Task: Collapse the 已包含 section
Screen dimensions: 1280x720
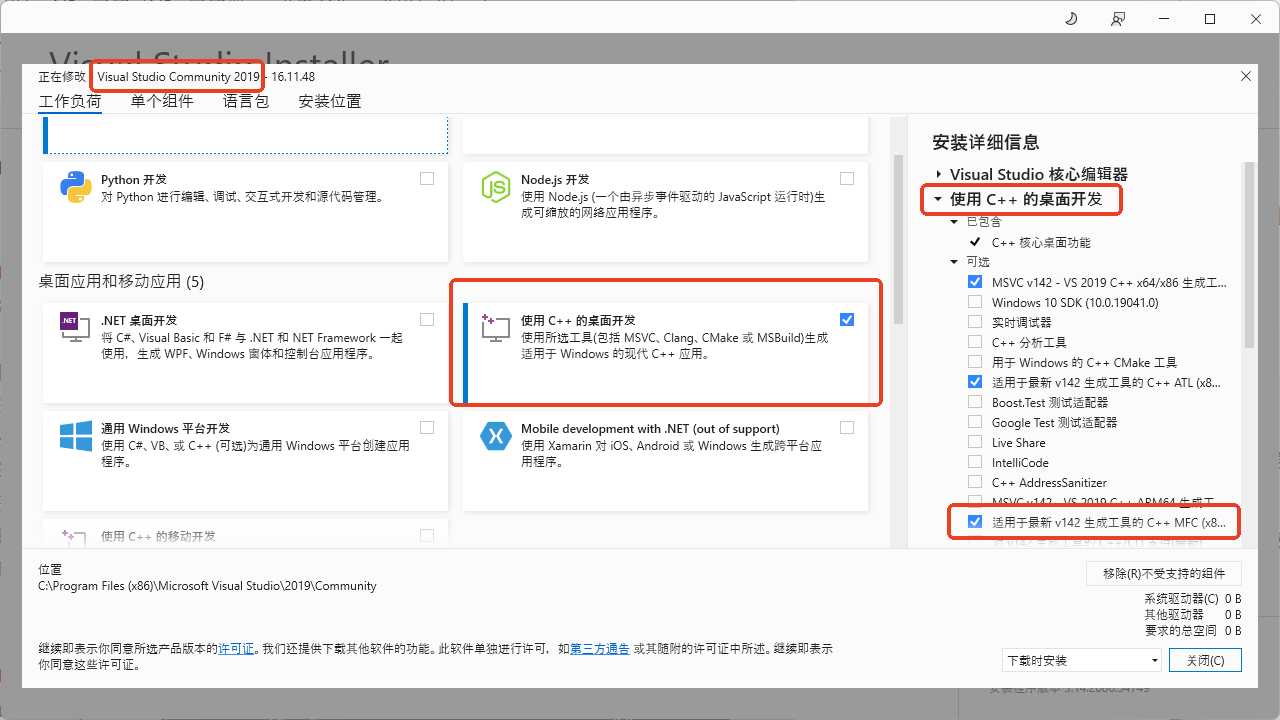Action: point(955,222)
